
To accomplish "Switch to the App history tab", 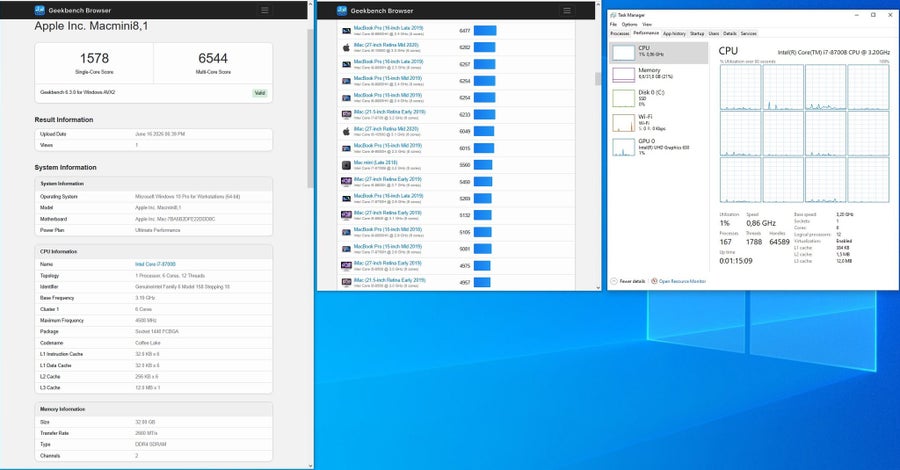I will 674,34.
